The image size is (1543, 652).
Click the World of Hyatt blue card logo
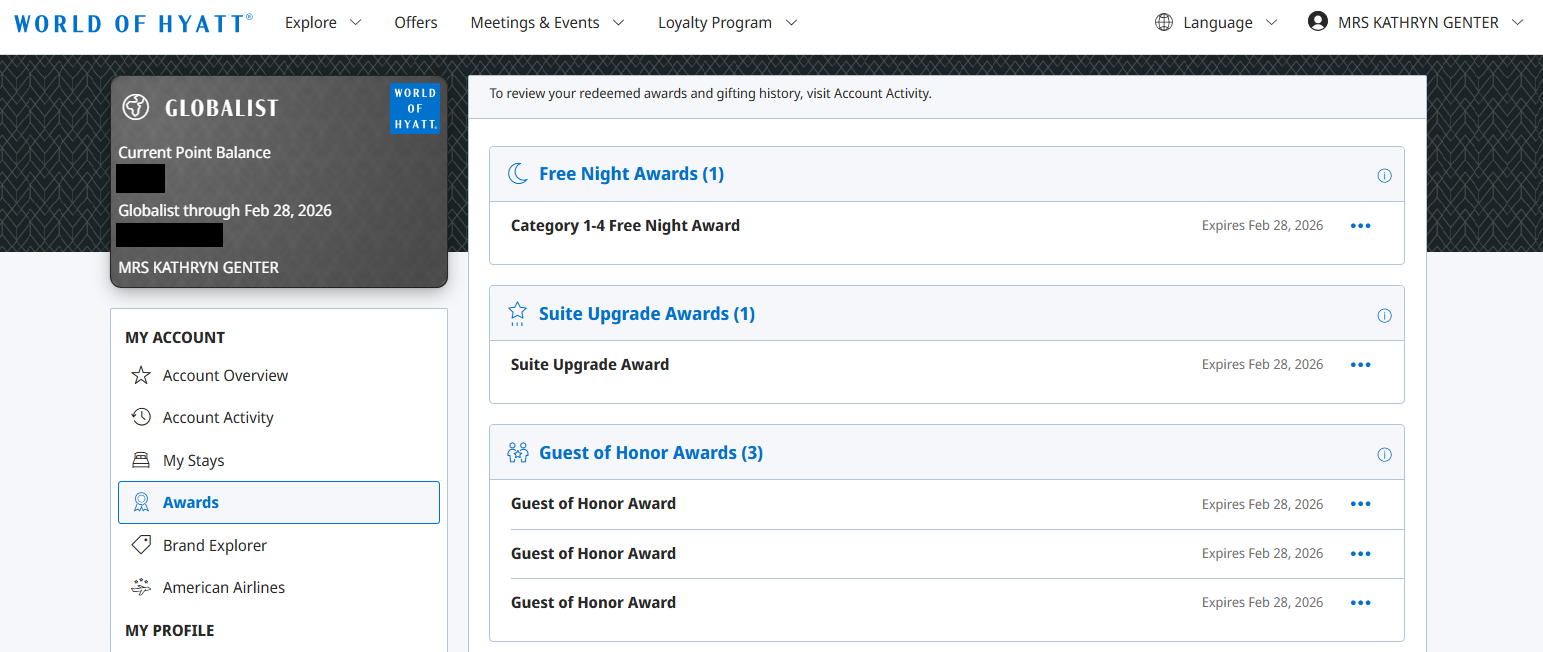click(414, 108)
